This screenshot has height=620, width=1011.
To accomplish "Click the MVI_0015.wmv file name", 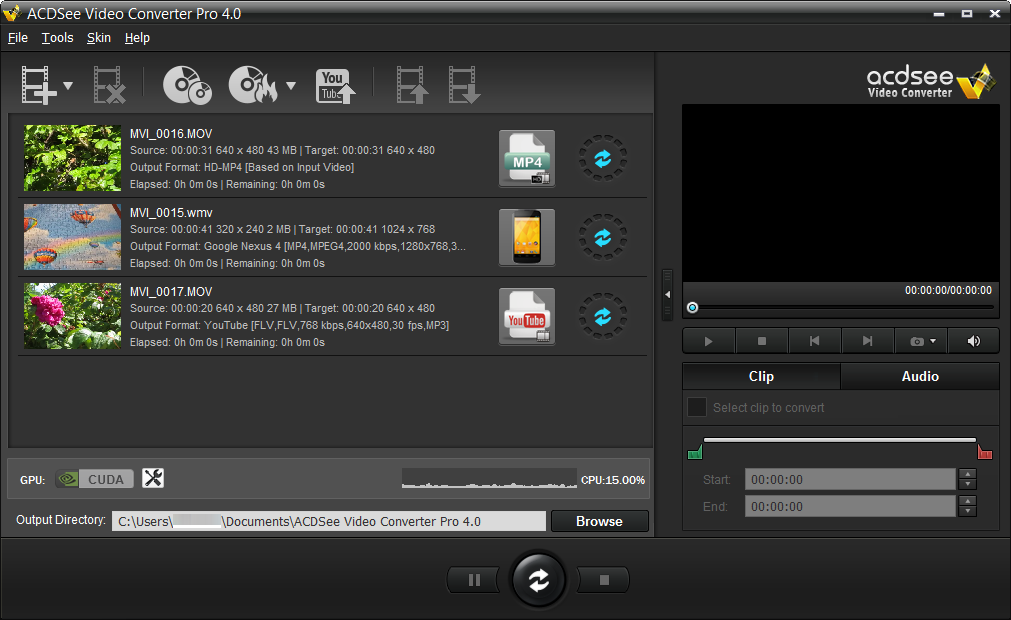I will click(171, 213).
